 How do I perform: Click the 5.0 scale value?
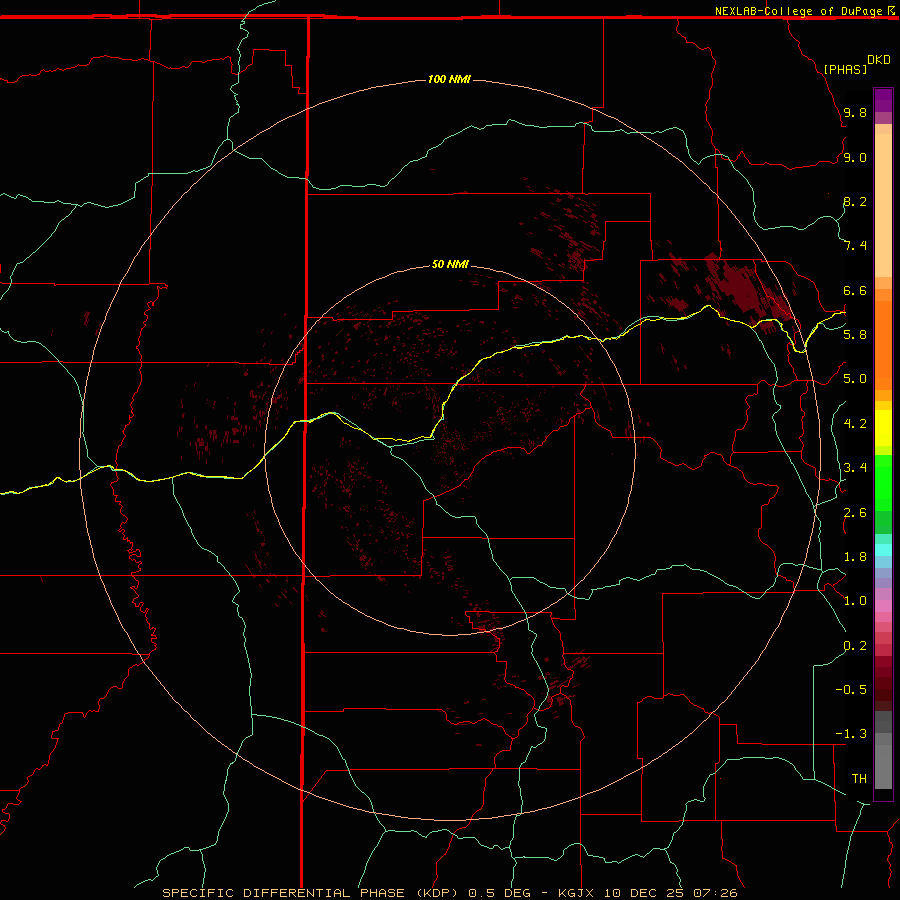[x=855, y=379]
